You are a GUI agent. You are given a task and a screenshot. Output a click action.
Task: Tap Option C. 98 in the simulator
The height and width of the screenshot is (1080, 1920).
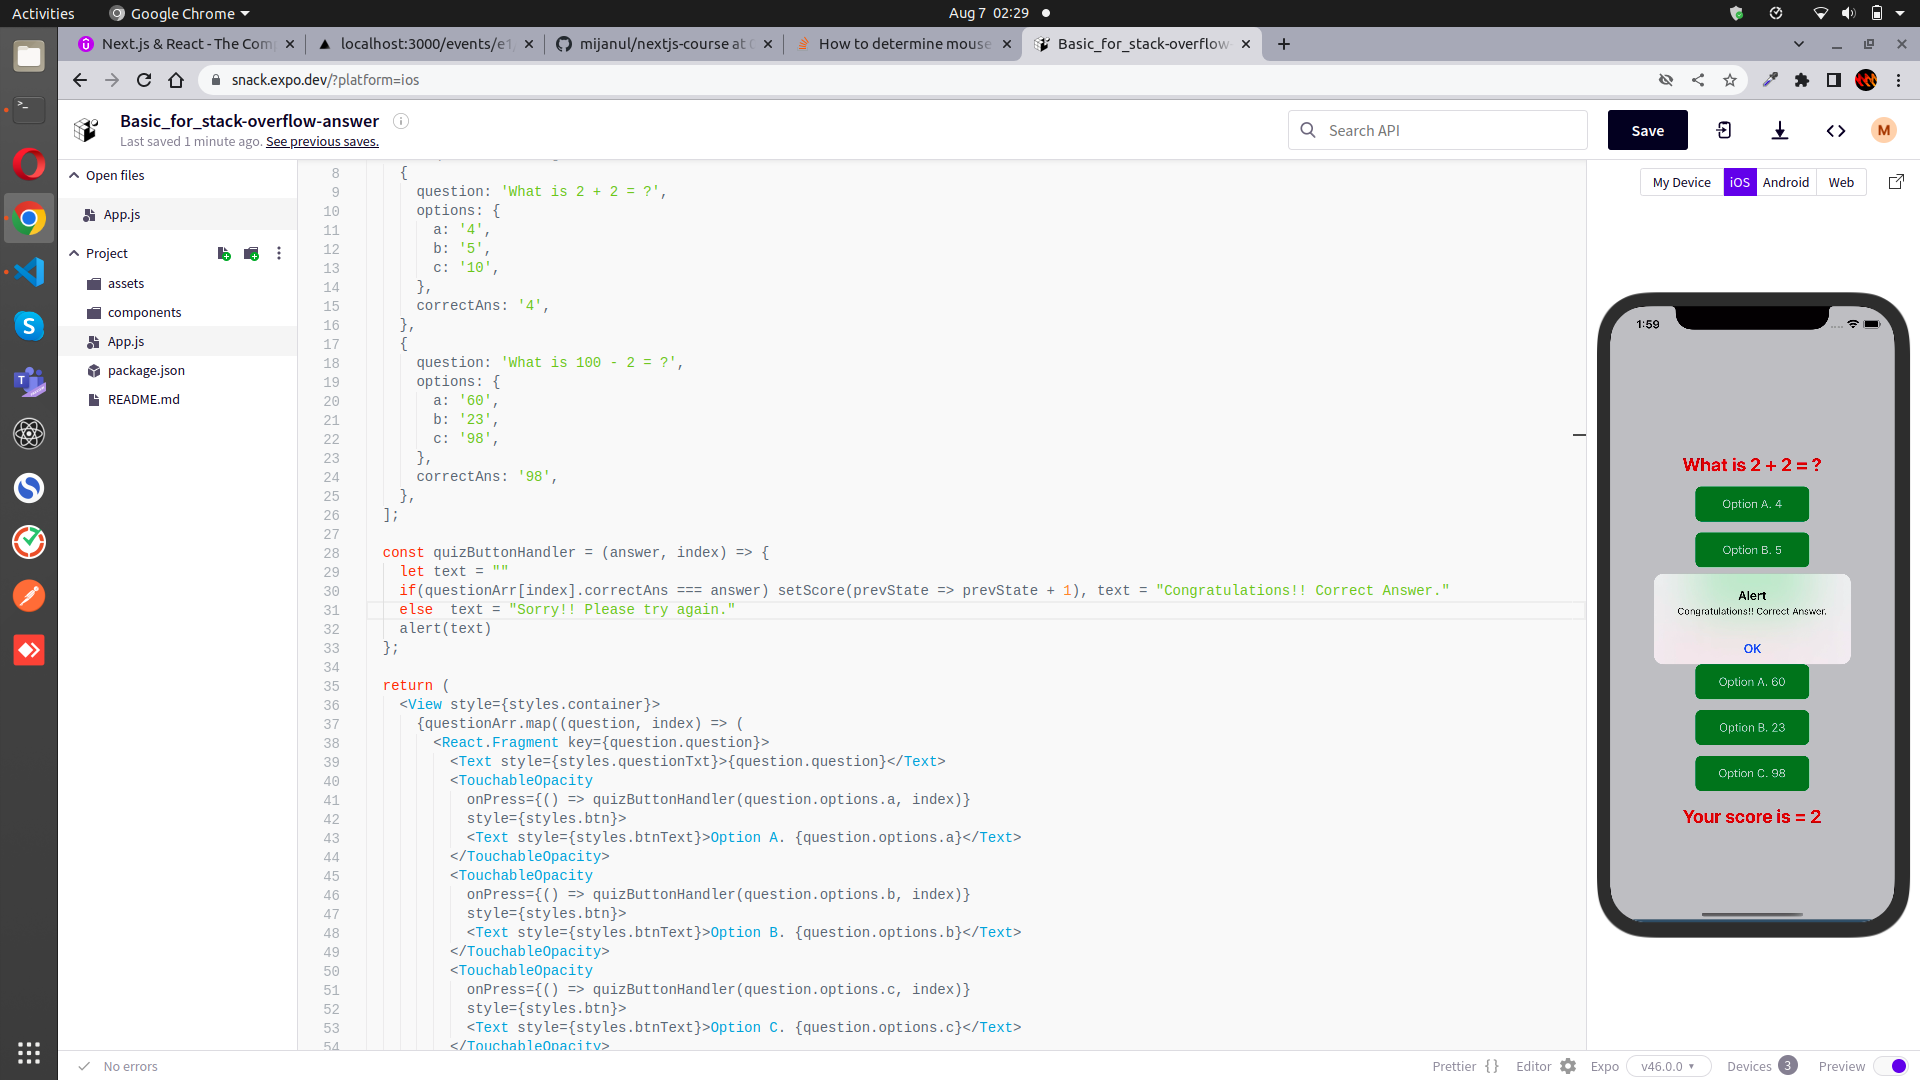pos(1752,773)
